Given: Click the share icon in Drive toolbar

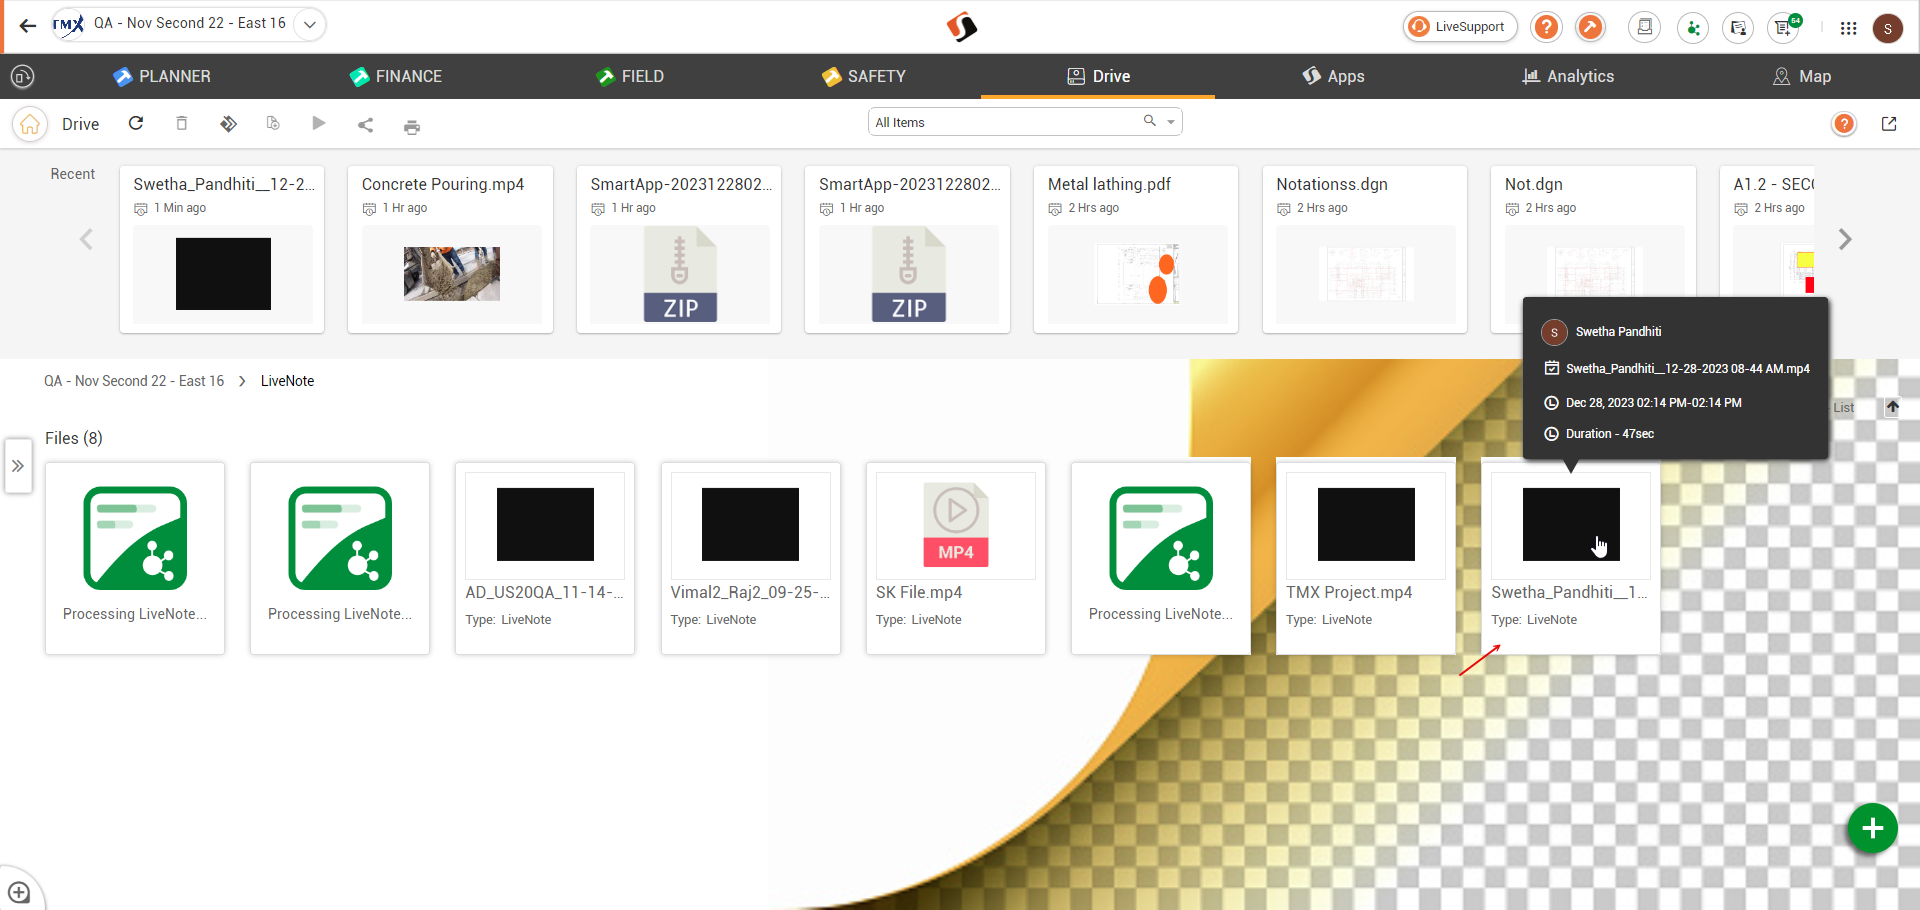Looking at the screenshot, I should pyautogui.click(x=365, y=125).
